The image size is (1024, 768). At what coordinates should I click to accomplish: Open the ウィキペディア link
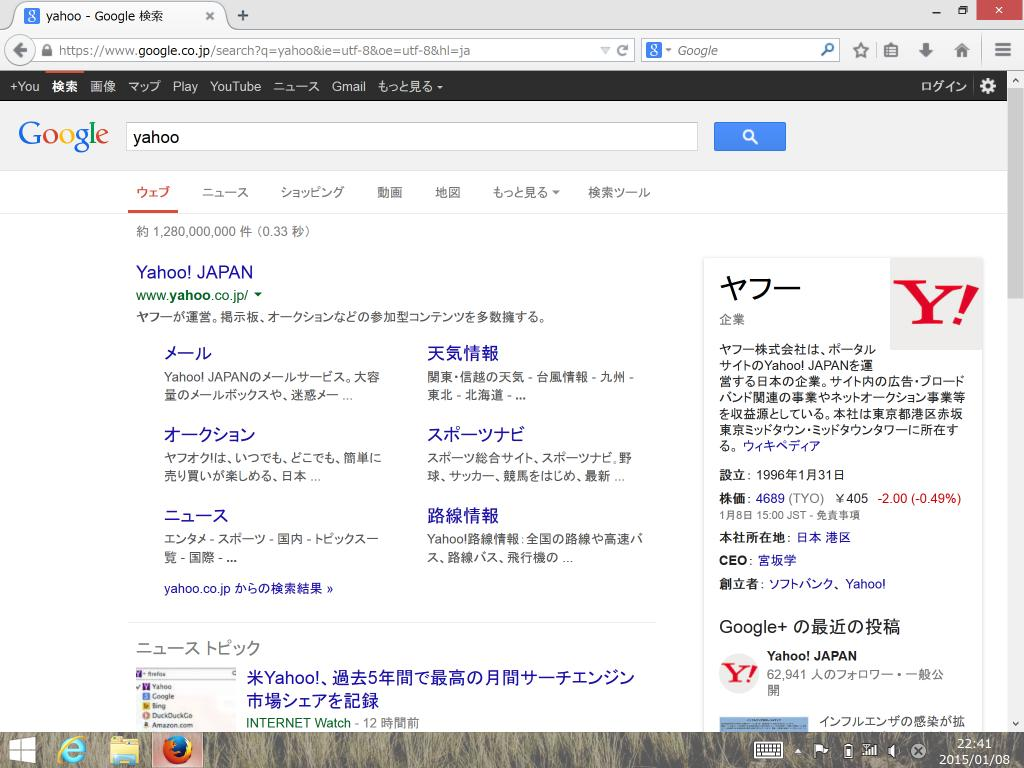click(781, 445)
